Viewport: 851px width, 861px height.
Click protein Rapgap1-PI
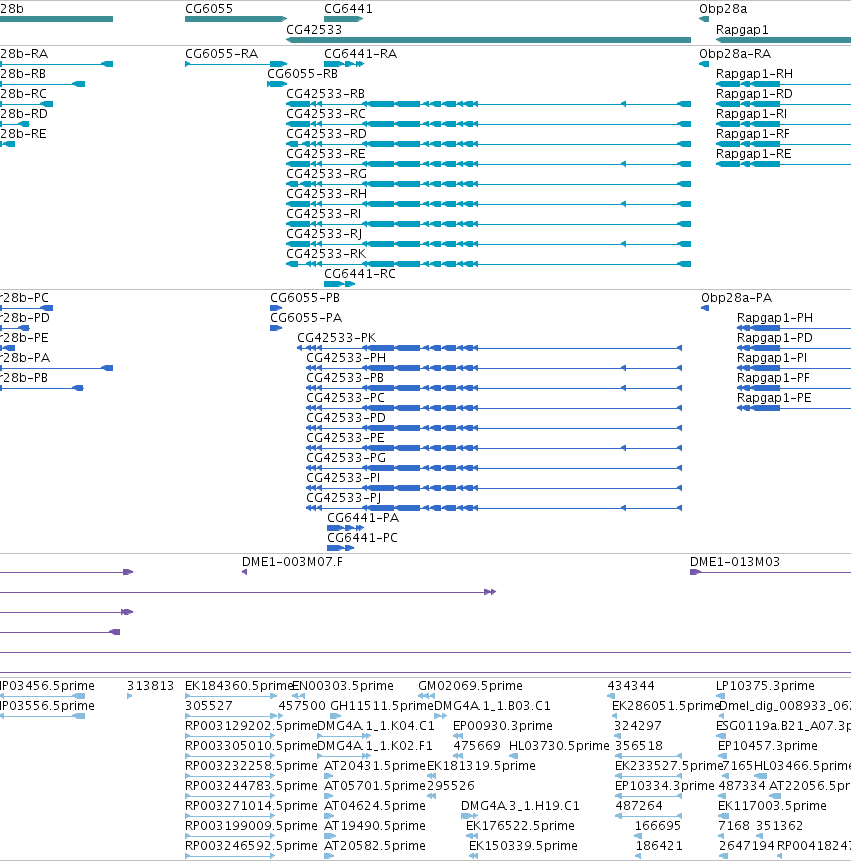772,358
